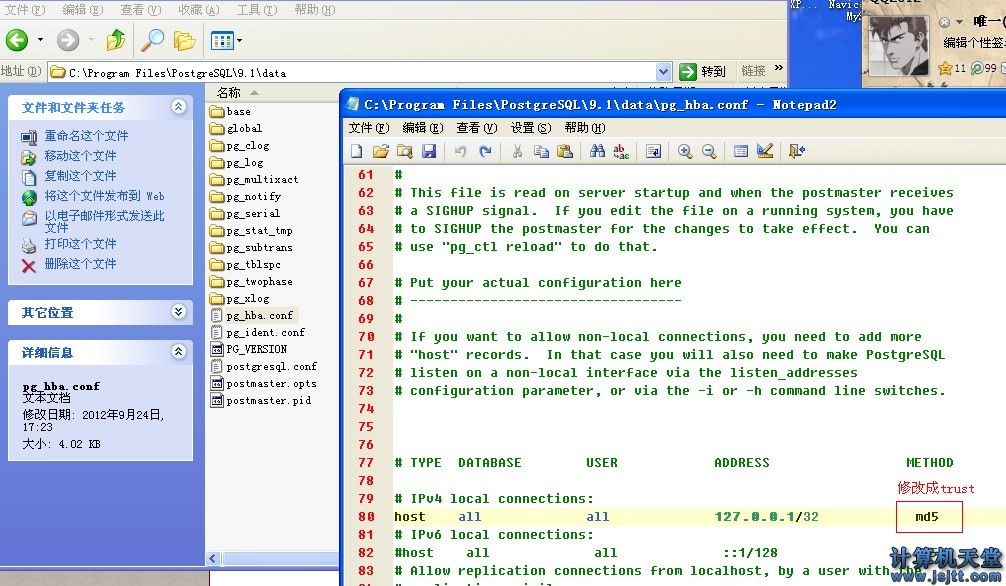Image resolution: width=1006 pixels, height=586 pixels.
Task: Click the Notepad2 Open file icon
Action: (380, 151)
